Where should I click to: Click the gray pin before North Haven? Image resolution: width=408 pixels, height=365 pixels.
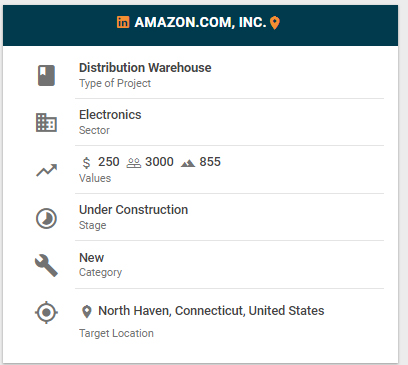(87, 312)
